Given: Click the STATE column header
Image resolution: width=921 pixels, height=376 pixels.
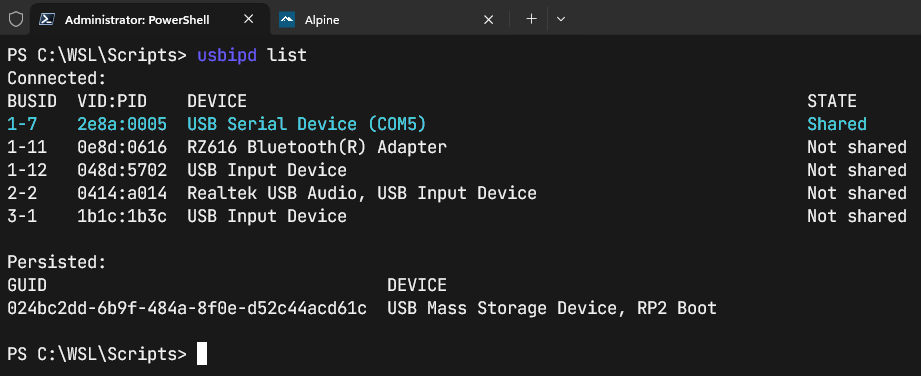Looking at the screenshot, I should [832, 101].
